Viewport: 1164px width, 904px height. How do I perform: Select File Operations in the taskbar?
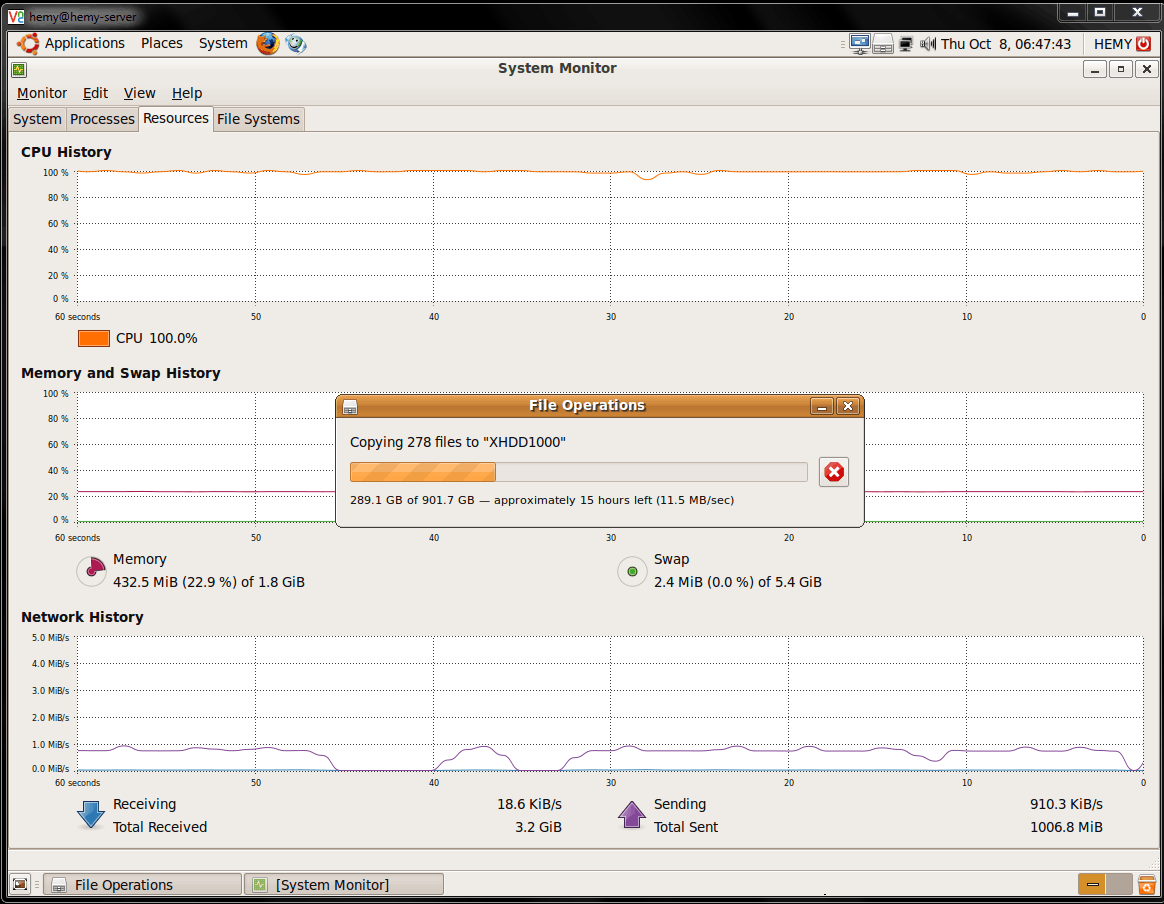pos(143,885)
